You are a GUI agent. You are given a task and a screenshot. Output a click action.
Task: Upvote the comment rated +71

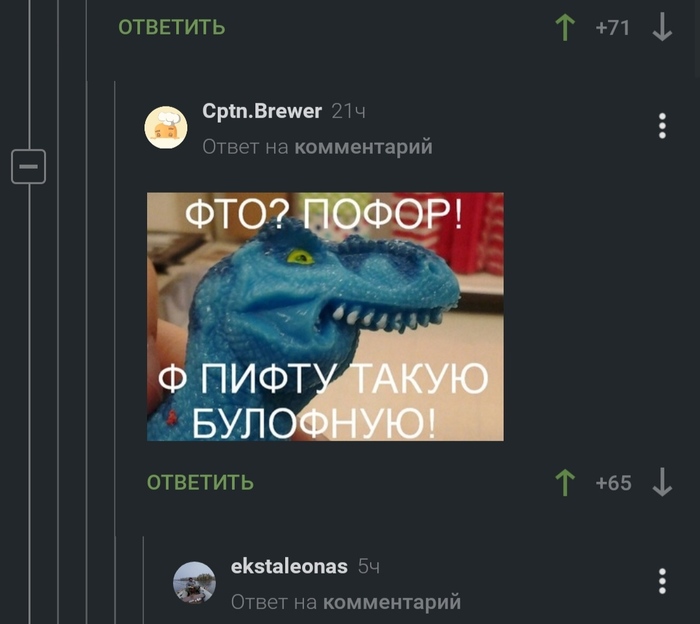point(565,27)
